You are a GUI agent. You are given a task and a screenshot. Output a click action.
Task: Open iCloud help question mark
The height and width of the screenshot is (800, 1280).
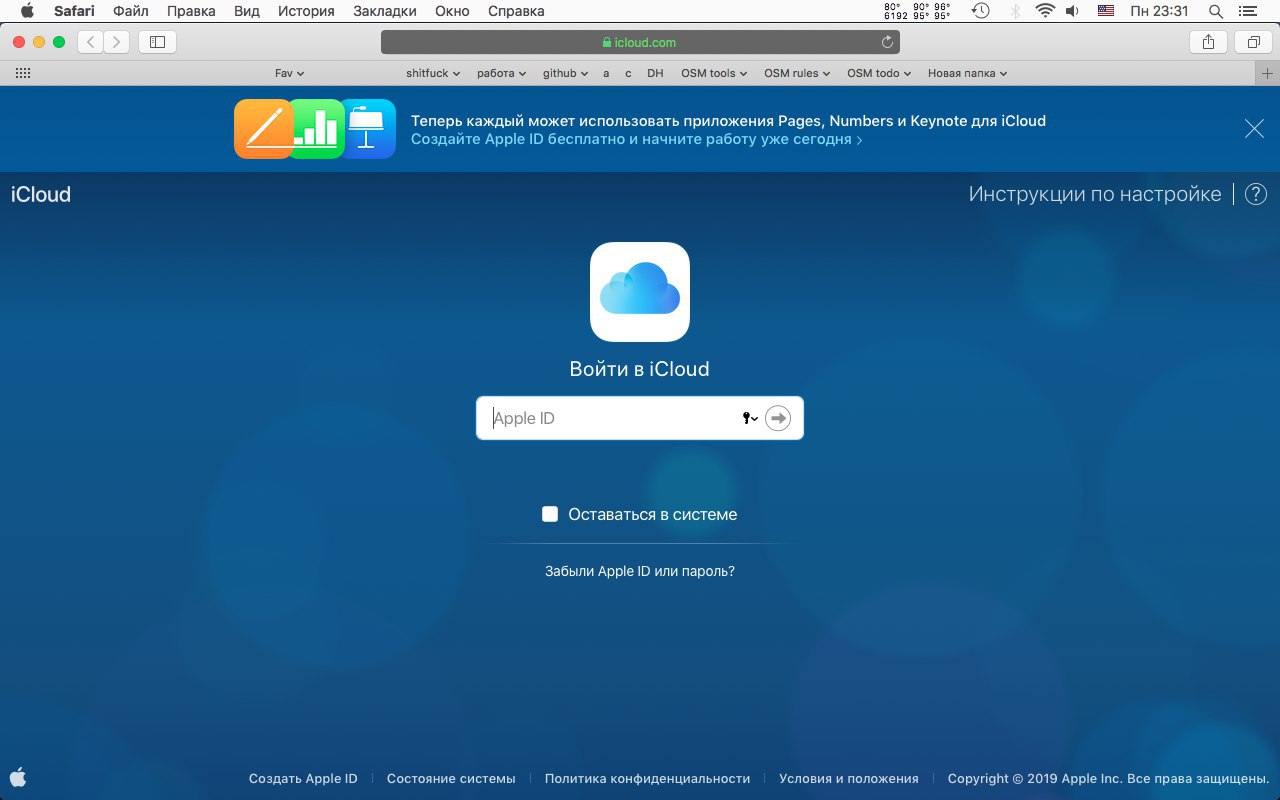[x=1255, y=194]
